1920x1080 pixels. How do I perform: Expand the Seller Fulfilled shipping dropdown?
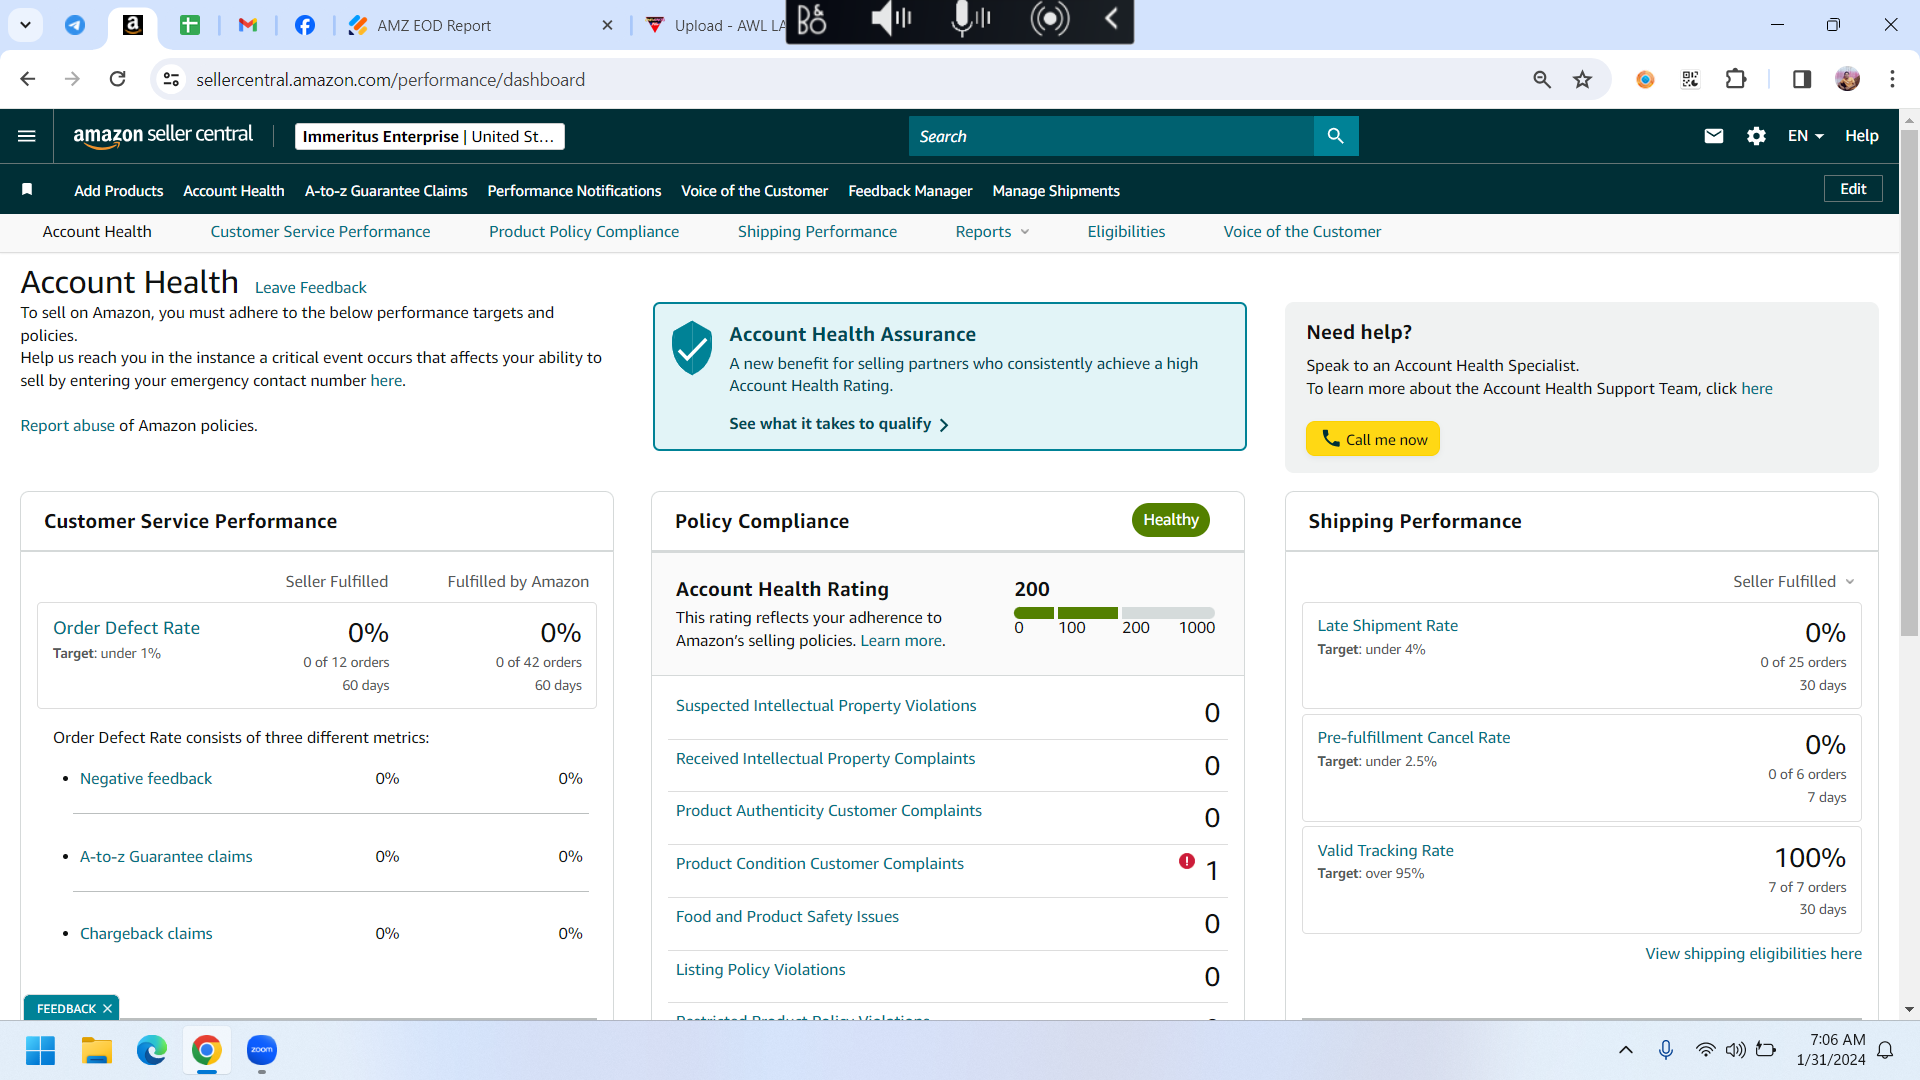[1794, 582]
